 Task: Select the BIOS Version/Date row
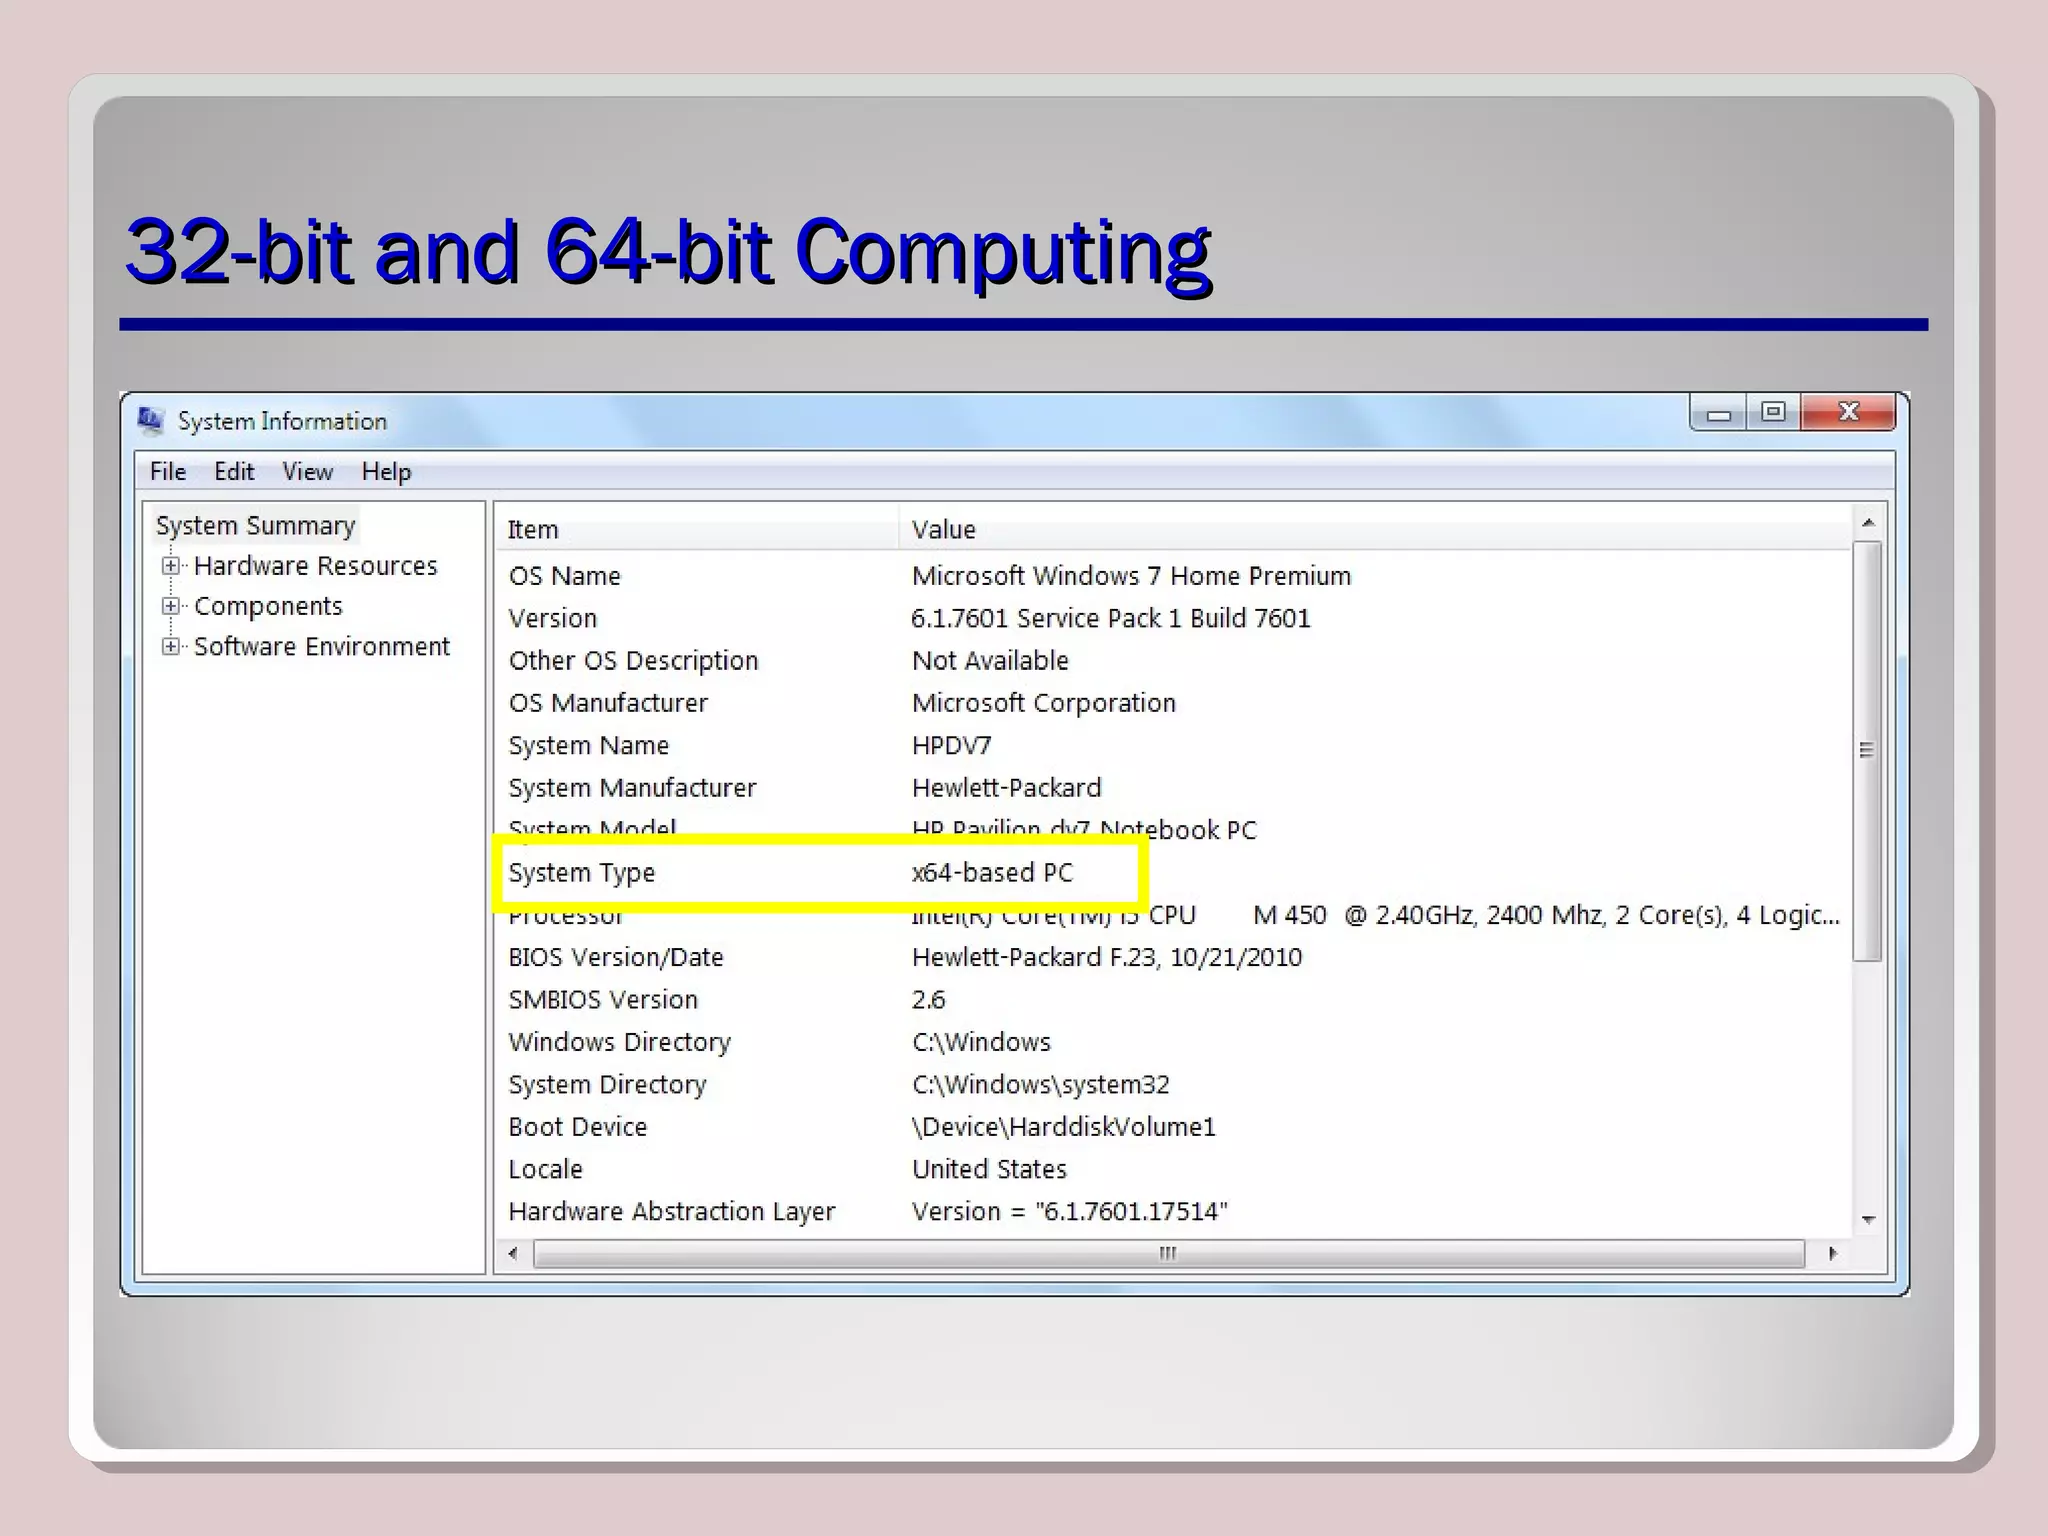1172,958
